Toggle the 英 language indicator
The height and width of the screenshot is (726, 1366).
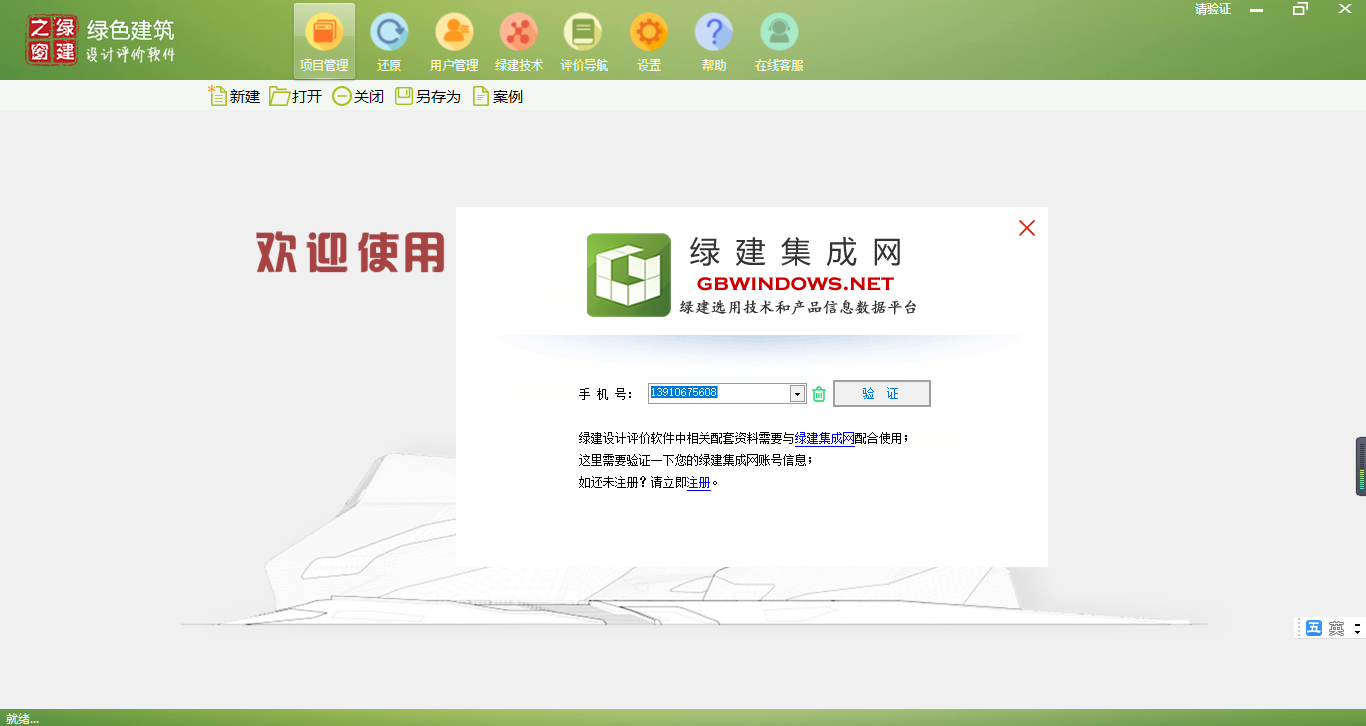[x=1336, y=628]
